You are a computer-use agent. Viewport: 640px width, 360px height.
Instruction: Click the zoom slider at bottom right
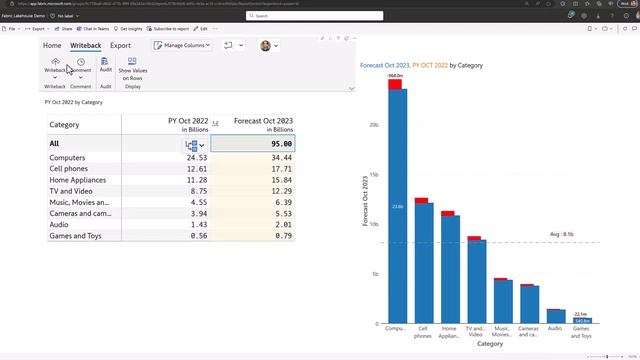(606, 357)
